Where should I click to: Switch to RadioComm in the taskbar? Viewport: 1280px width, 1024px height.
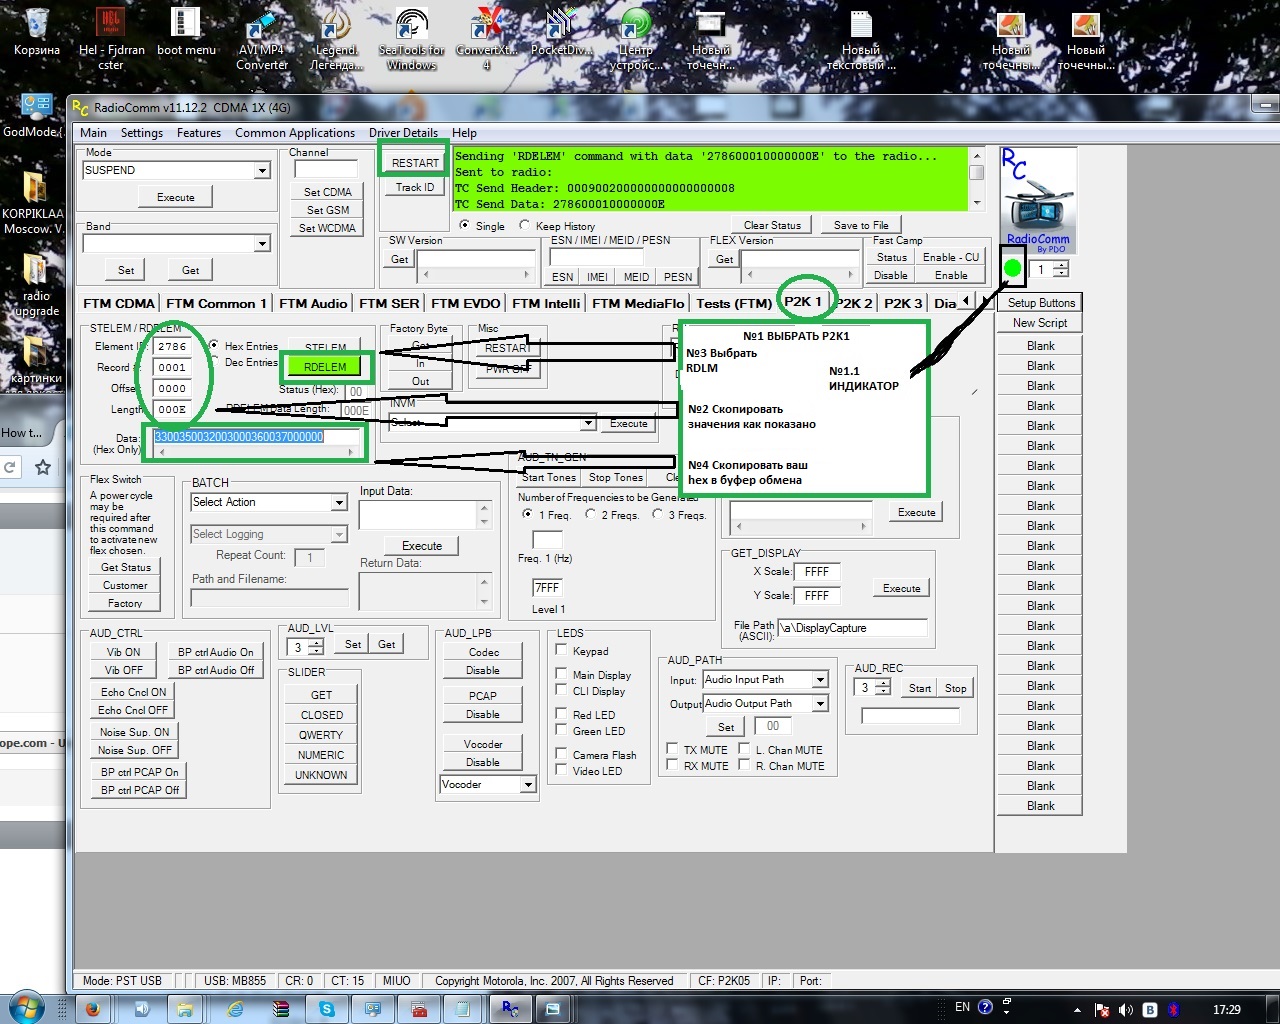[509, 1009]
